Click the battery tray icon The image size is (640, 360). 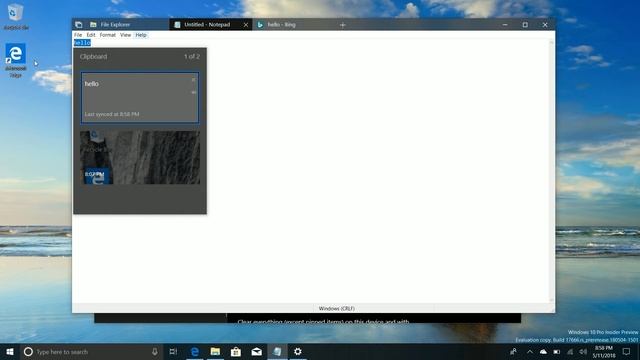click(x=557, y=351)
